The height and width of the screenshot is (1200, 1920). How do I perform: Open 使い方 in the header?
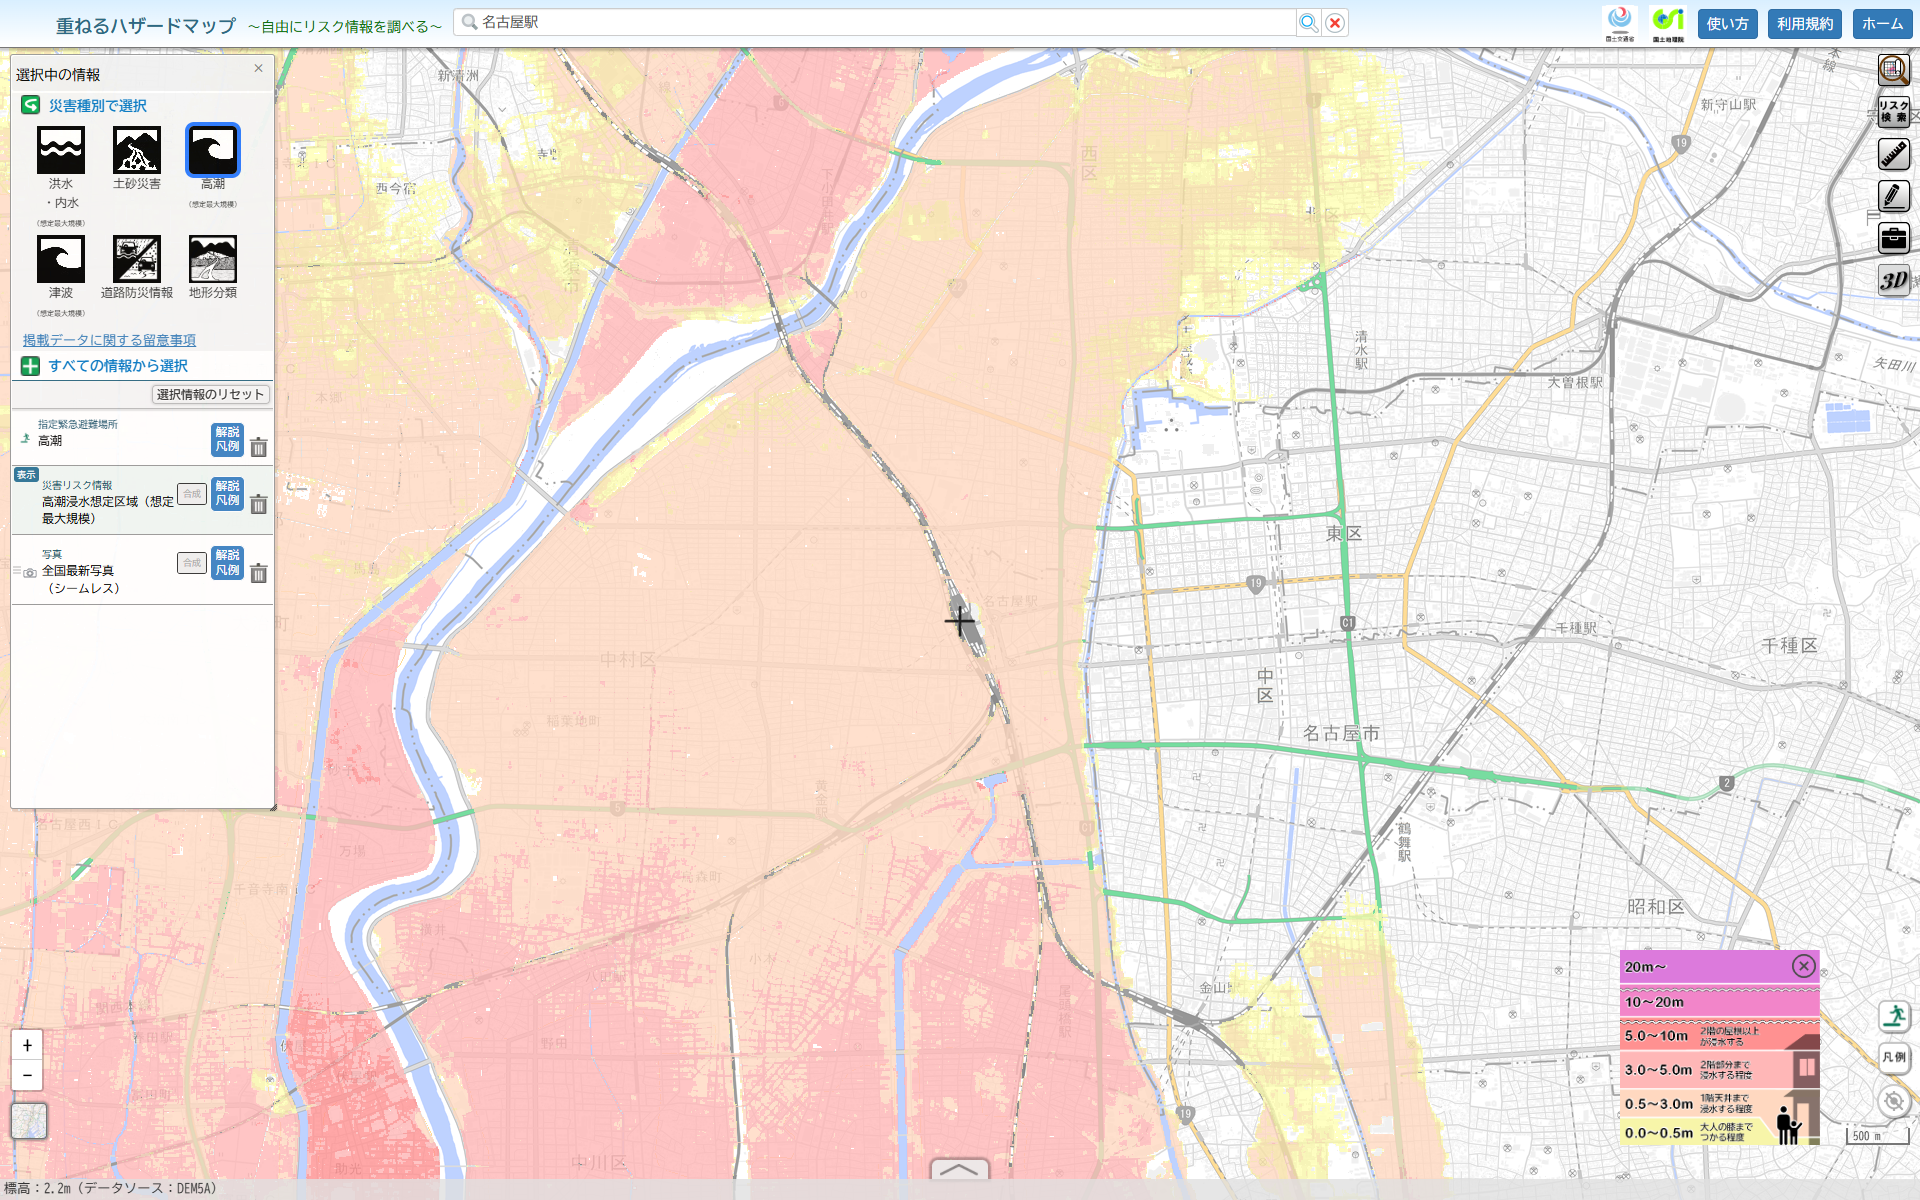[x=1727, y=24]
